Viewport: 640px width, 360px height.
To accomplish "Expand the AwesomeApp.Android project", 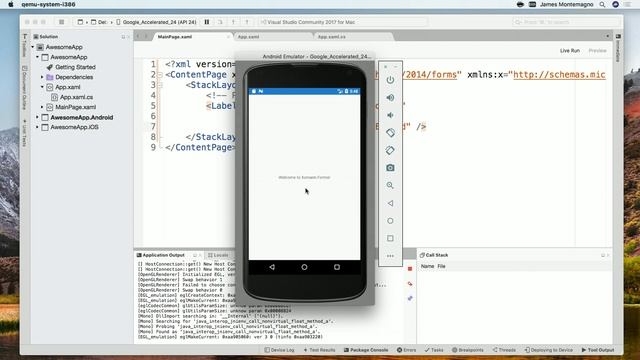I will 38,117.
